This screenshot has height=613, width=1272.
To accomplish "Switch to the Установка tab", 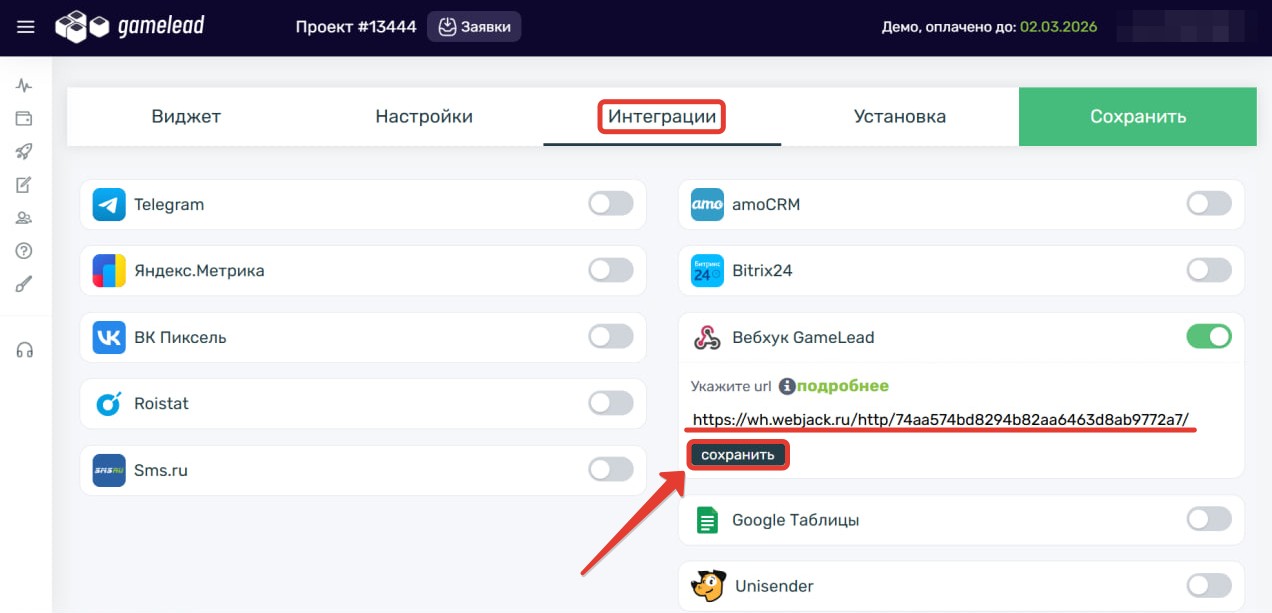I will click(x=900, y=116).
